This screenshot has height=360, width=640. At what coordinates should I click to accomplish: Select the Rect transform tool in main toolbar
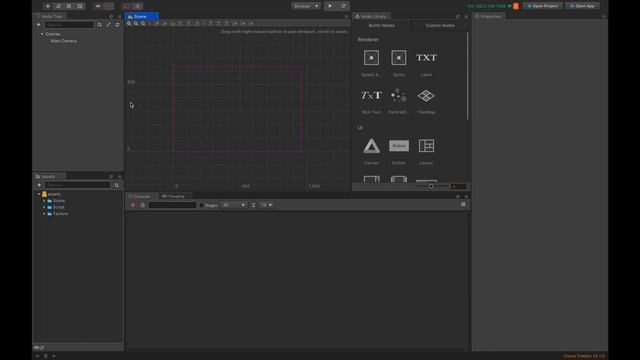tap(80, 6)
